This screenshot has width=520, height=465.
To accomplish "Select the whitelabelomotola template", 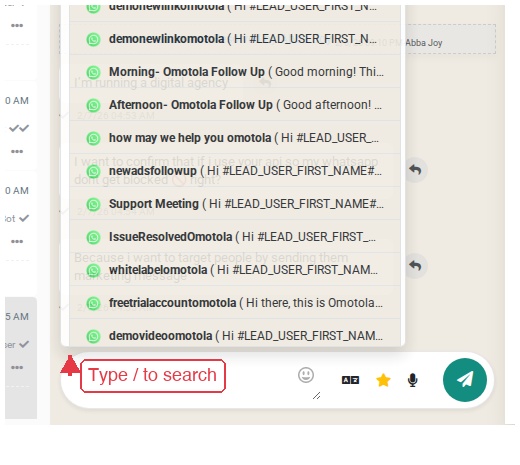I will 235,270.
